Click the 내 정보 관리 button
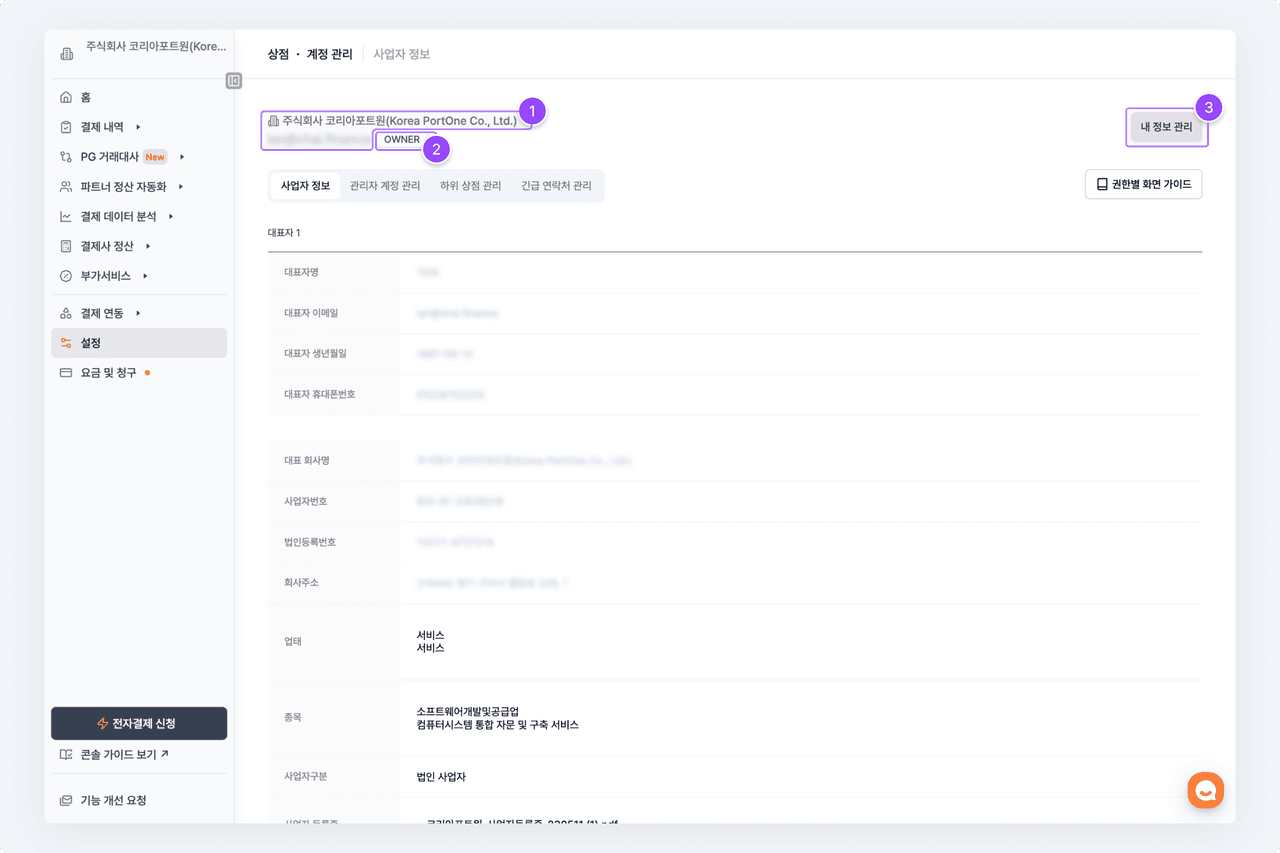Viewport: 1280px width, 853px height. tap(1166, 127)
